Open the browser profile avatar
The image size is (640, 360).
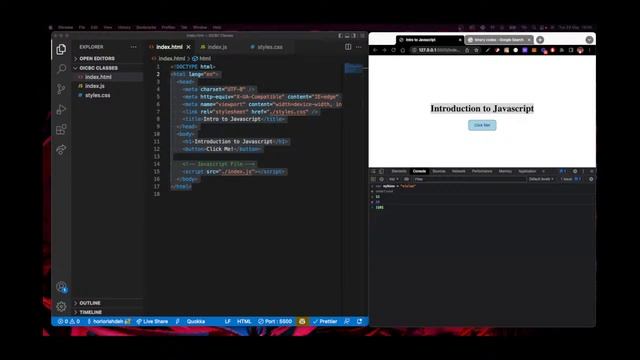point(580,50)
